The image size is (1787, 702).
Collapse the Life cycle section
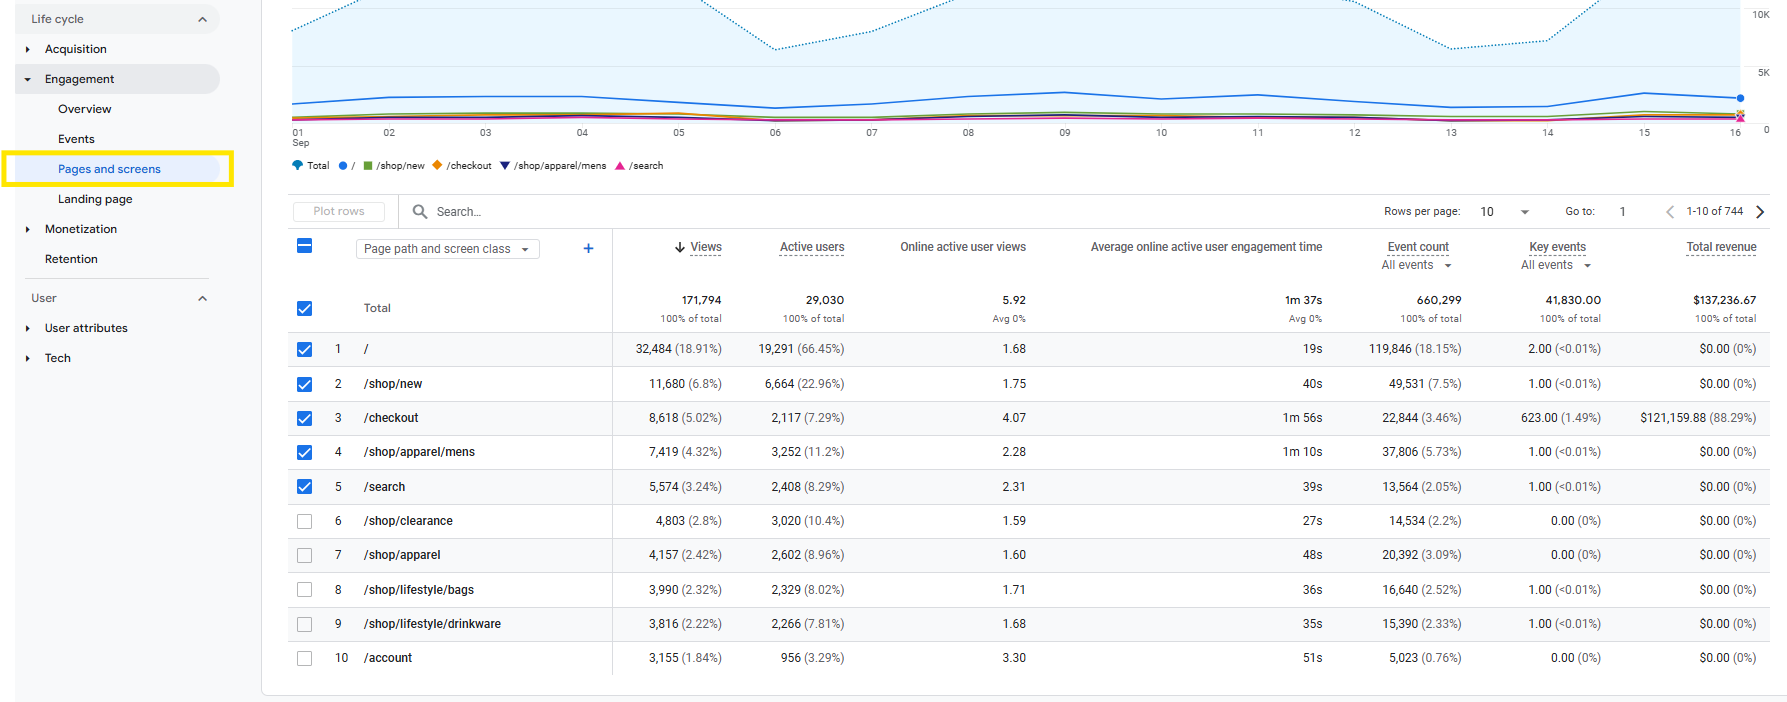(x=203, y=19)
